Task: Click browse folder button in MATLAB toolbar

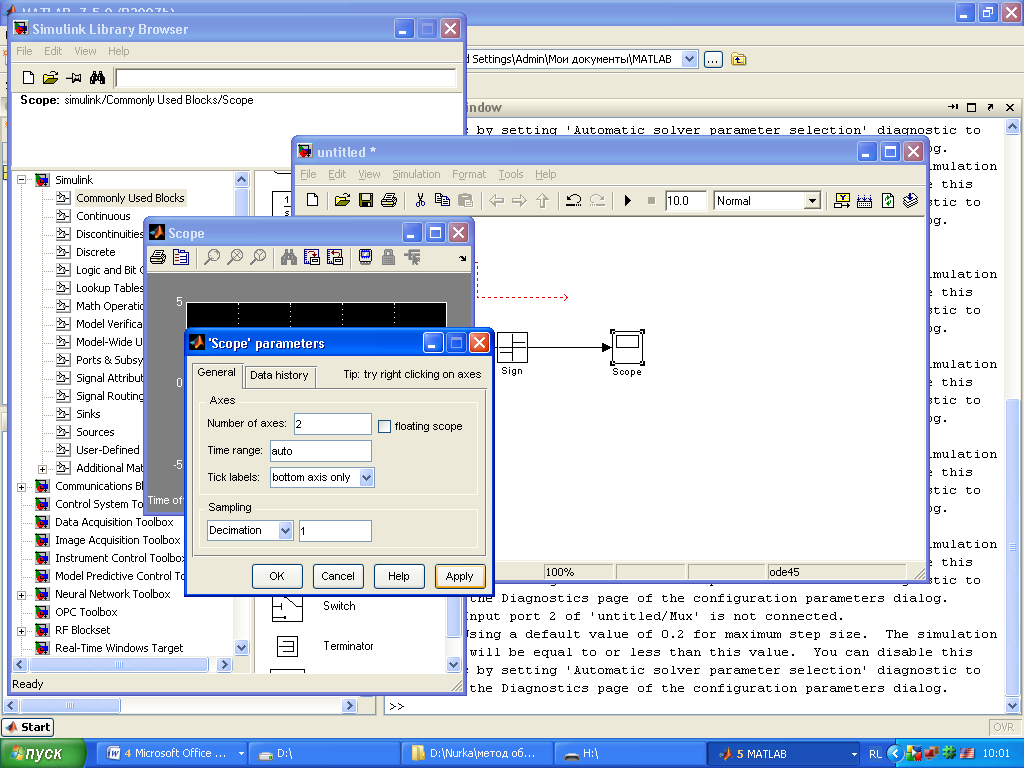Action: click(x=713, y=59)
